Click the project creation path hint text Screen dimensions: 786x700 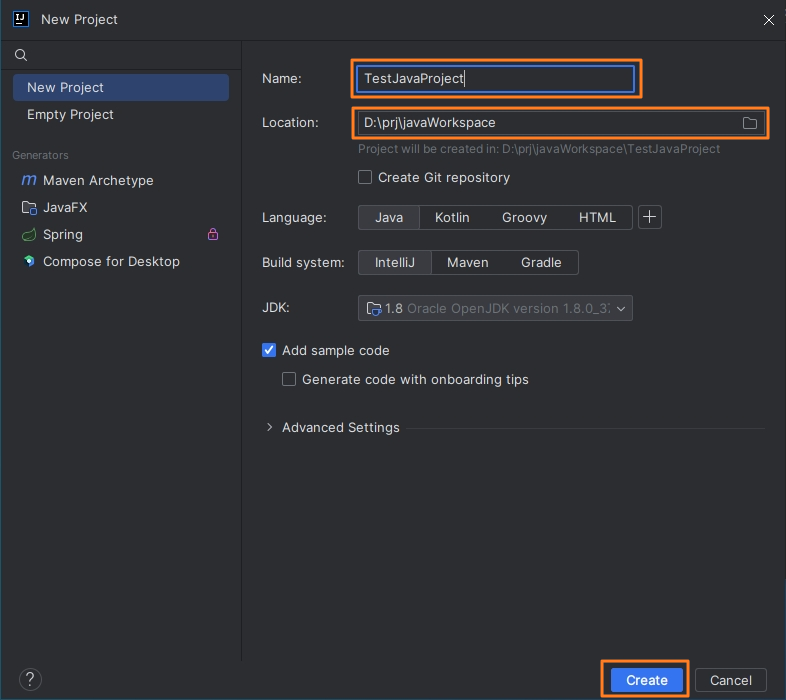tap(539, 149)
